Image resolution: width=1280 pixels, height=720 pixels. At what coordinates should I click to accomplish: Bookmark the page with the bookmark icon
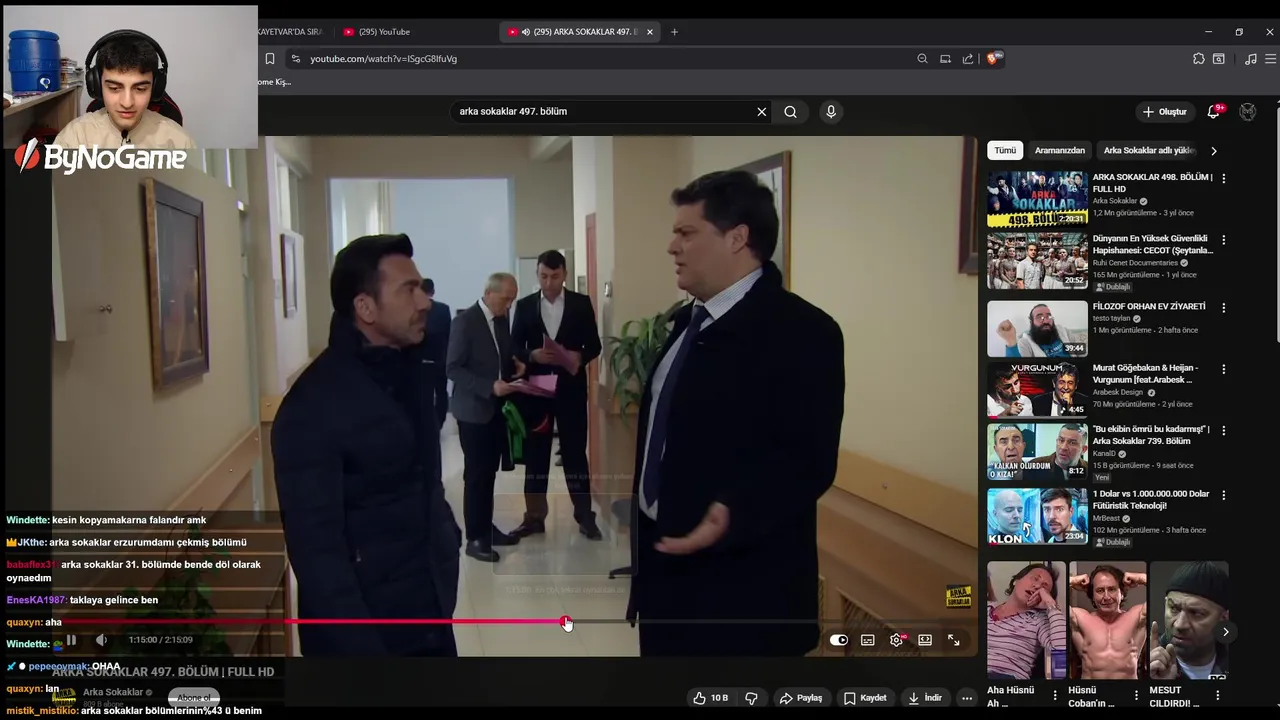coord(270,59)
